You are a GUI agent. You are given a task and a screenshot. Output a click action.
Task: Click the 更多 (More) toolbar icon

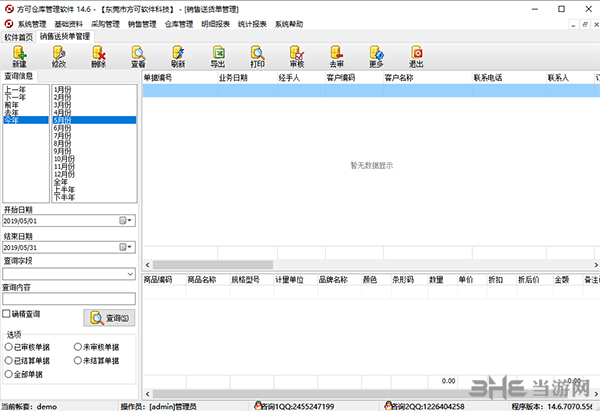click(x=377, y=57)
